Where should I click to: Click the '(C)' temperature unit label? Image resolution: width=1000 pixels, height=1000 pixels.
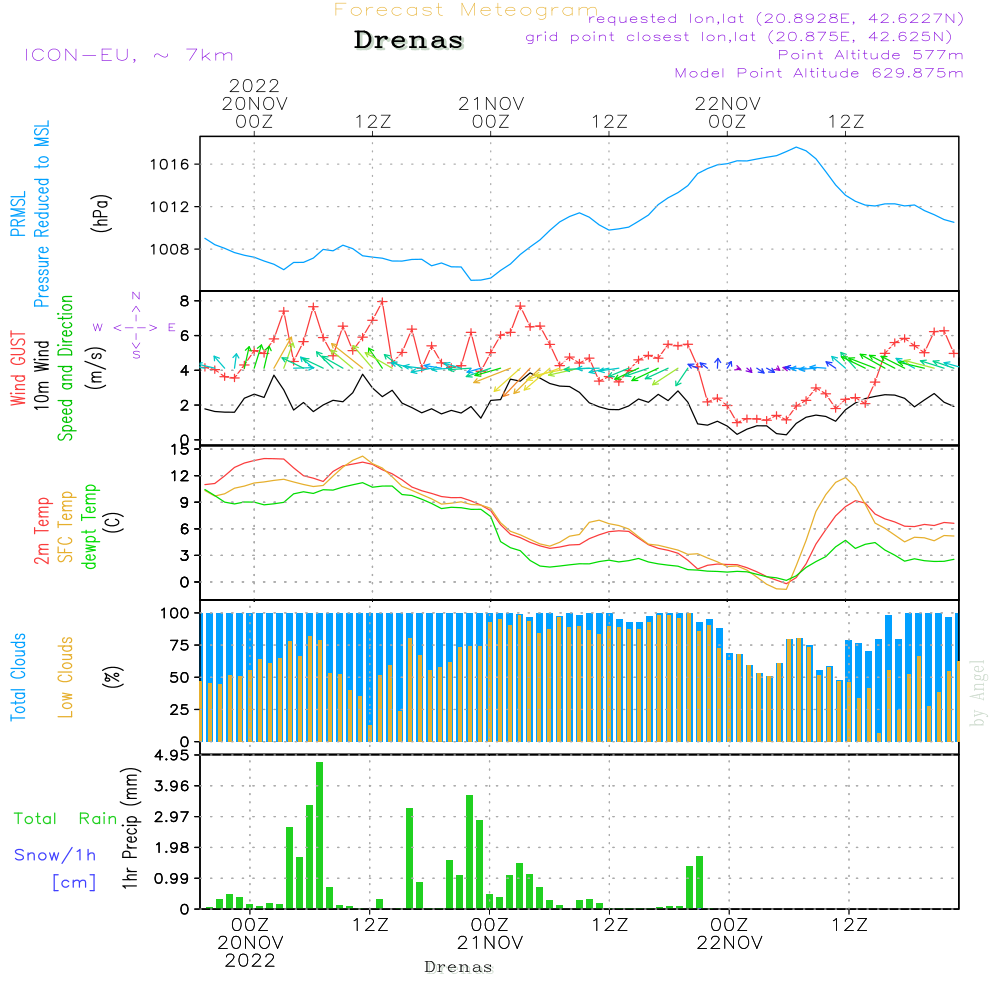tap(114, 523)
